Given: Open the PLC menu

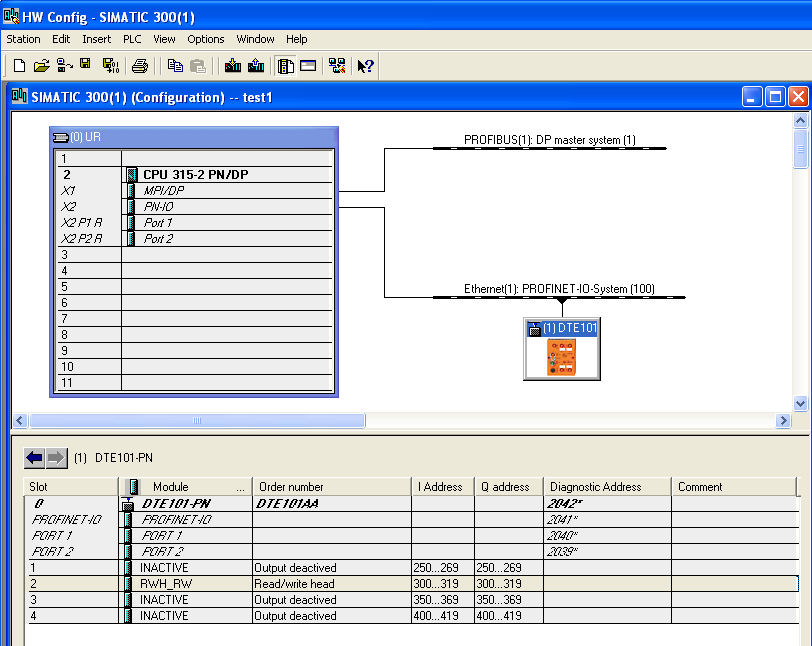Looking at the screenshot, I should (x=132, y=39).
